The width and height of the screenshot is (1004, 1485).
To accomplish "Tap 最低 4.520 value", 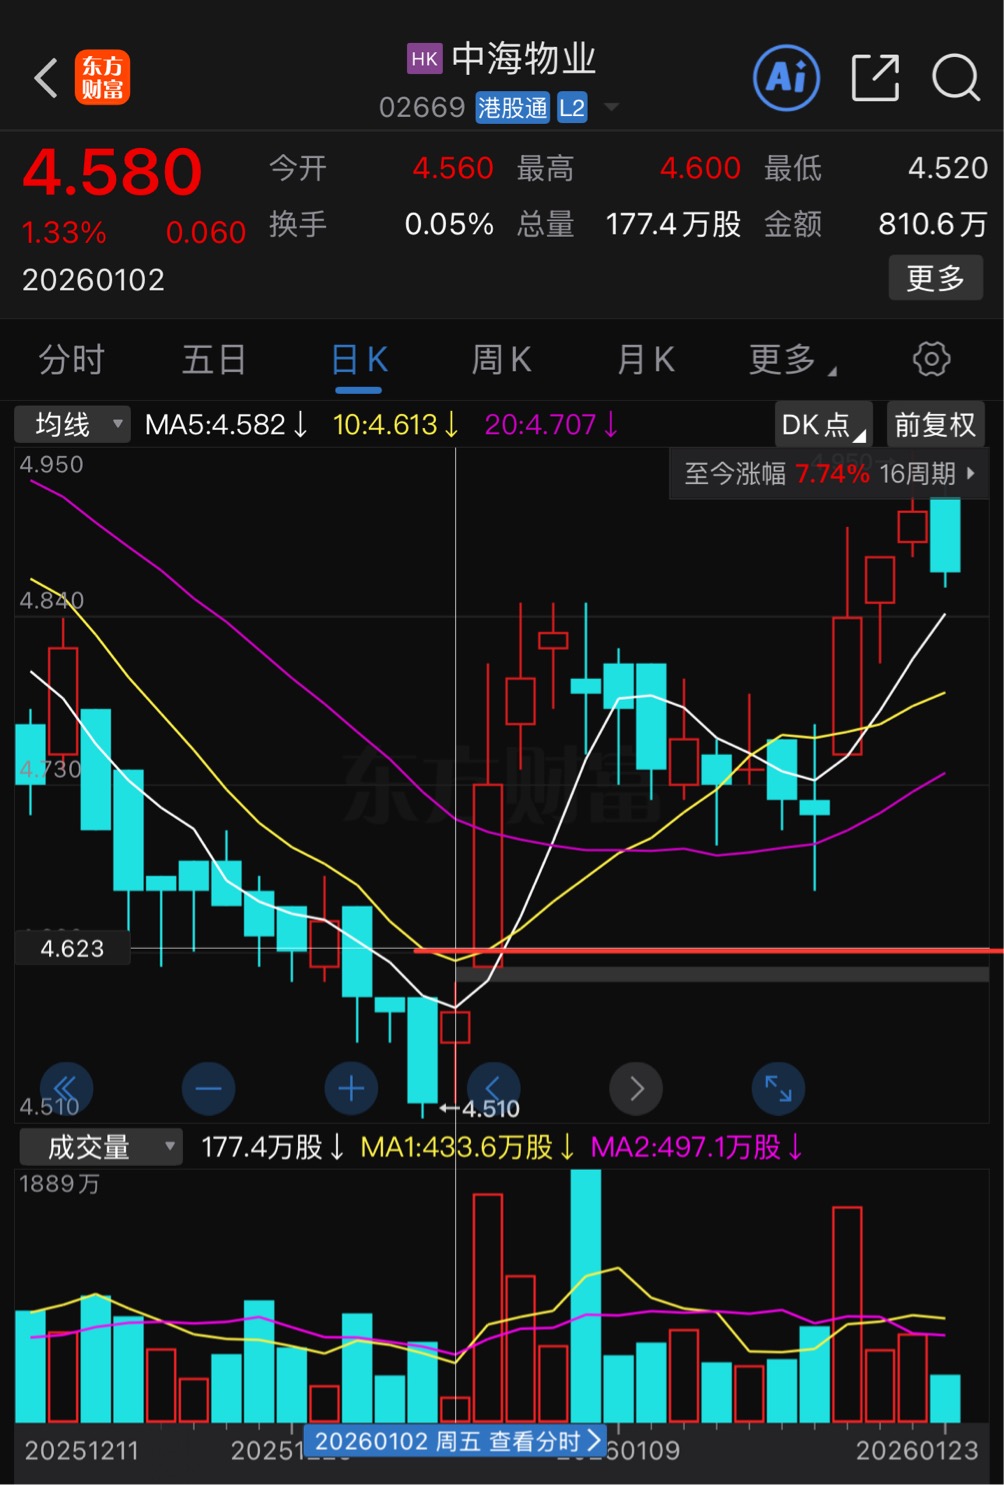I will tap(948, 168).
